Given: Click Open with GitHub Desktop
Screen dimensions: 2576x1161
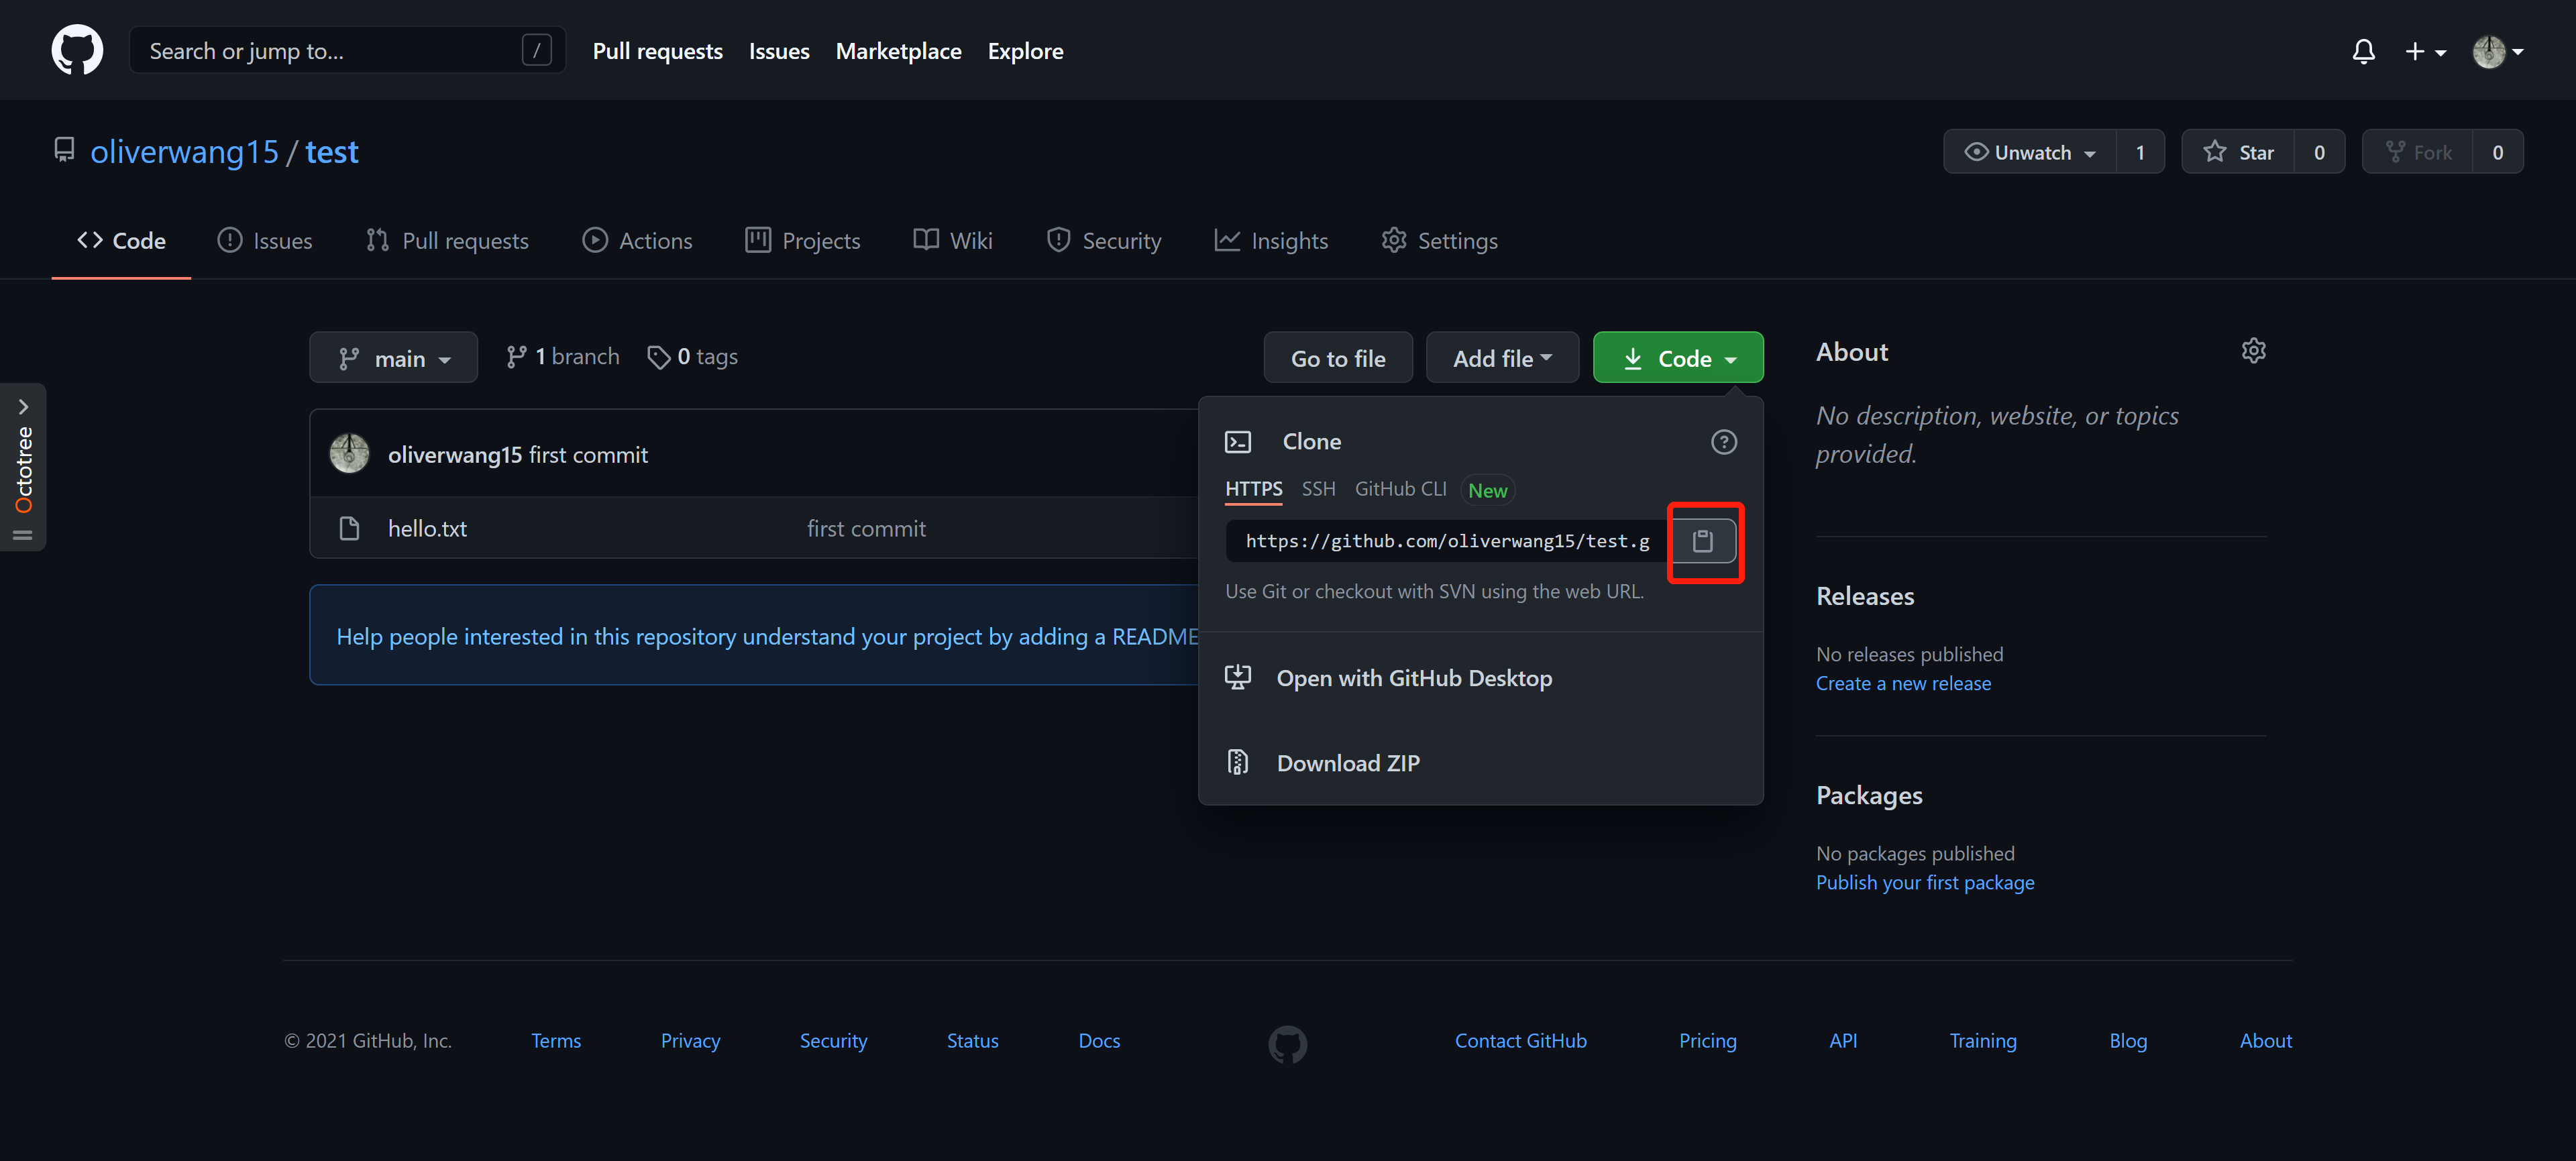Looking at the screenshot, I should [x=1414, y=678].
